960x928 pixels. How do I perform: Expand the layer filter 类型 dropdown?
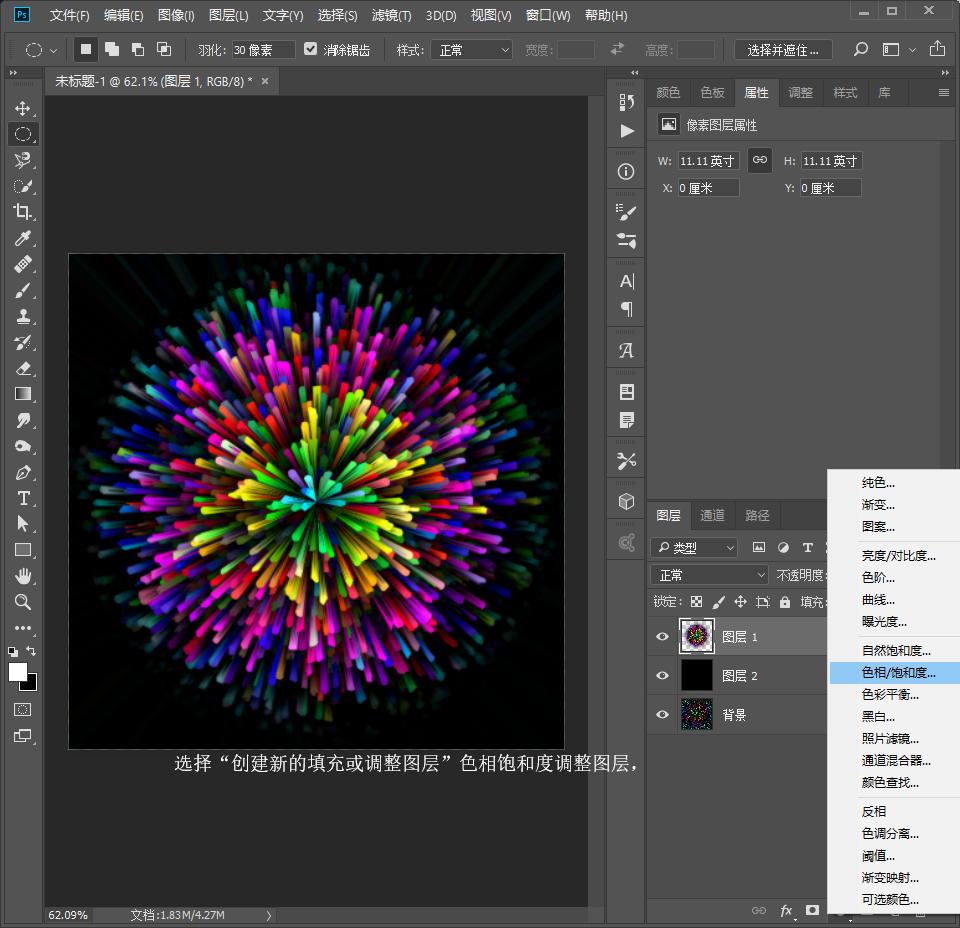point(694,547)
